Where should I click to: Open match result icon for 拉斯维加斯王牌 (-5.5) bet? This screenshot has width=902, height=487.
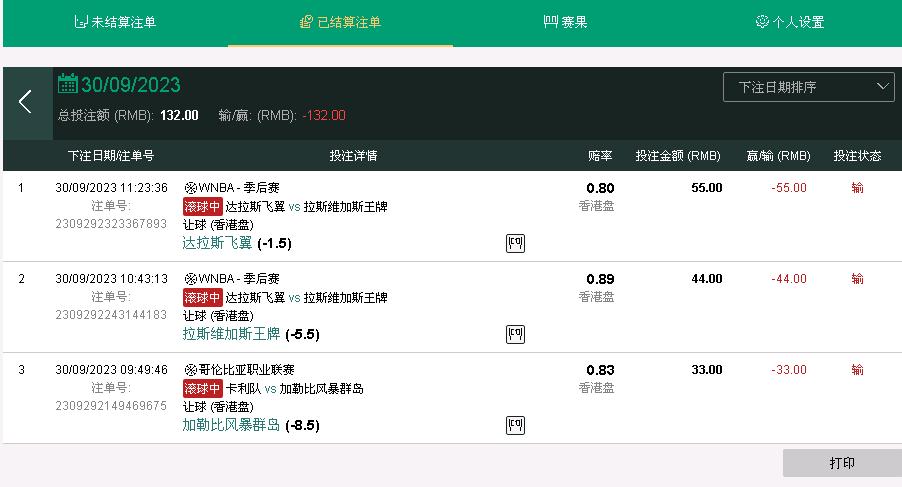515,334
